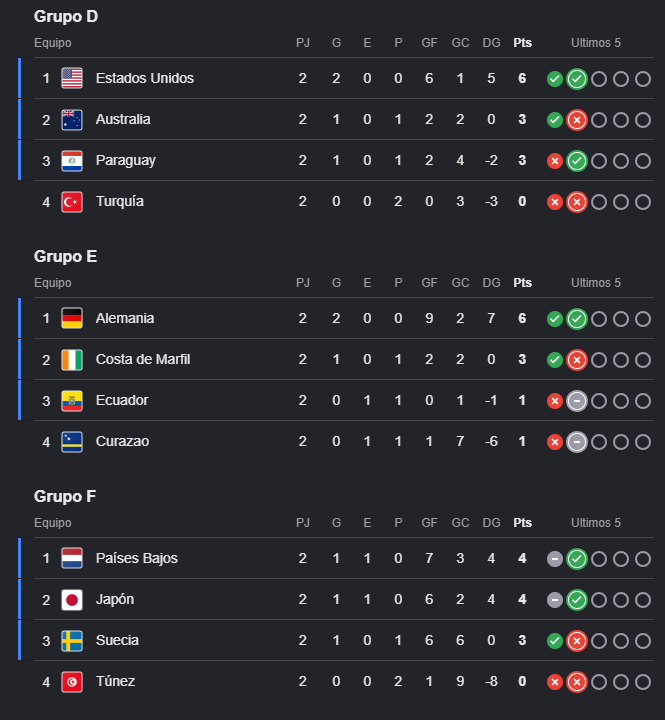Image resolution: width=665 pixels, height=720 pixels.
Task: Click the Estados Unidos flag icon
Action: (72, 78)
